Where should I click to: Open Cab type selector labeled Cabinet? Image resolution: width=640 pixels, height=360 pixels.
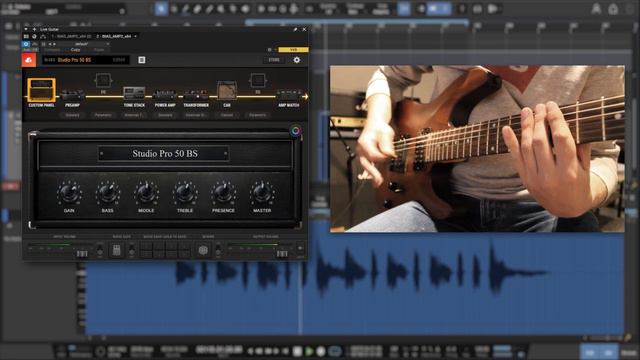[227, 115]
